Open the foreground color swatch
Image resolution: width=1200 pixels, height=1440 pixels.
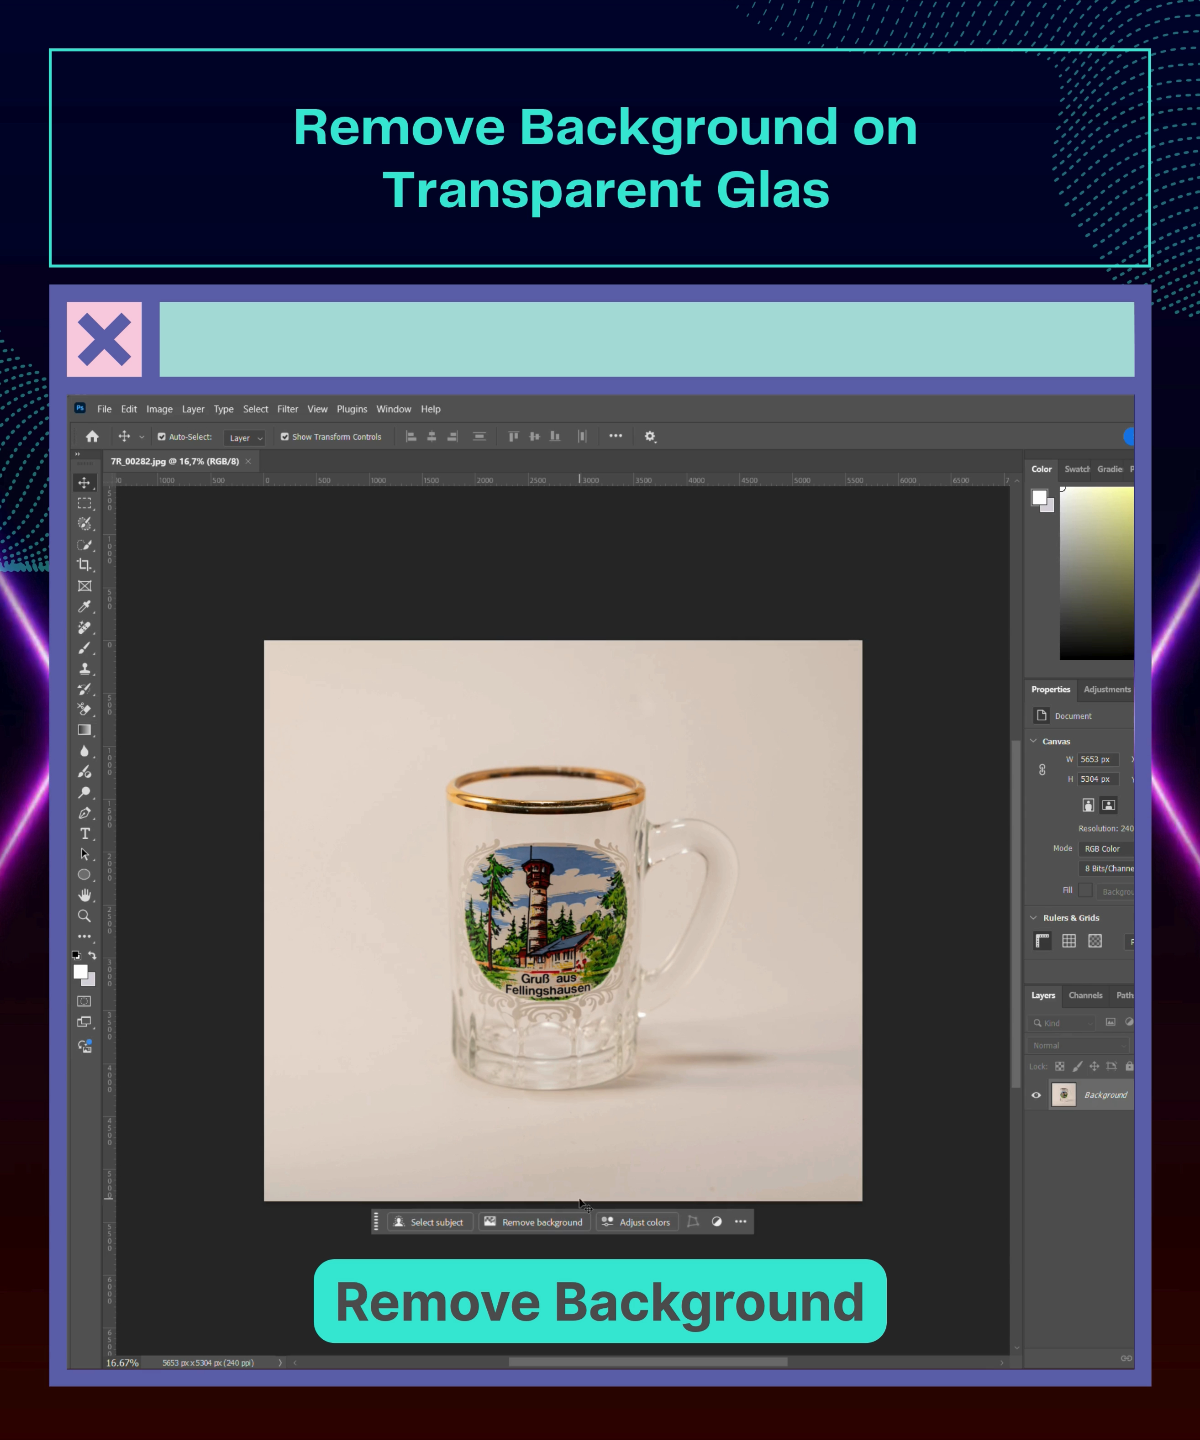(82, 972)
